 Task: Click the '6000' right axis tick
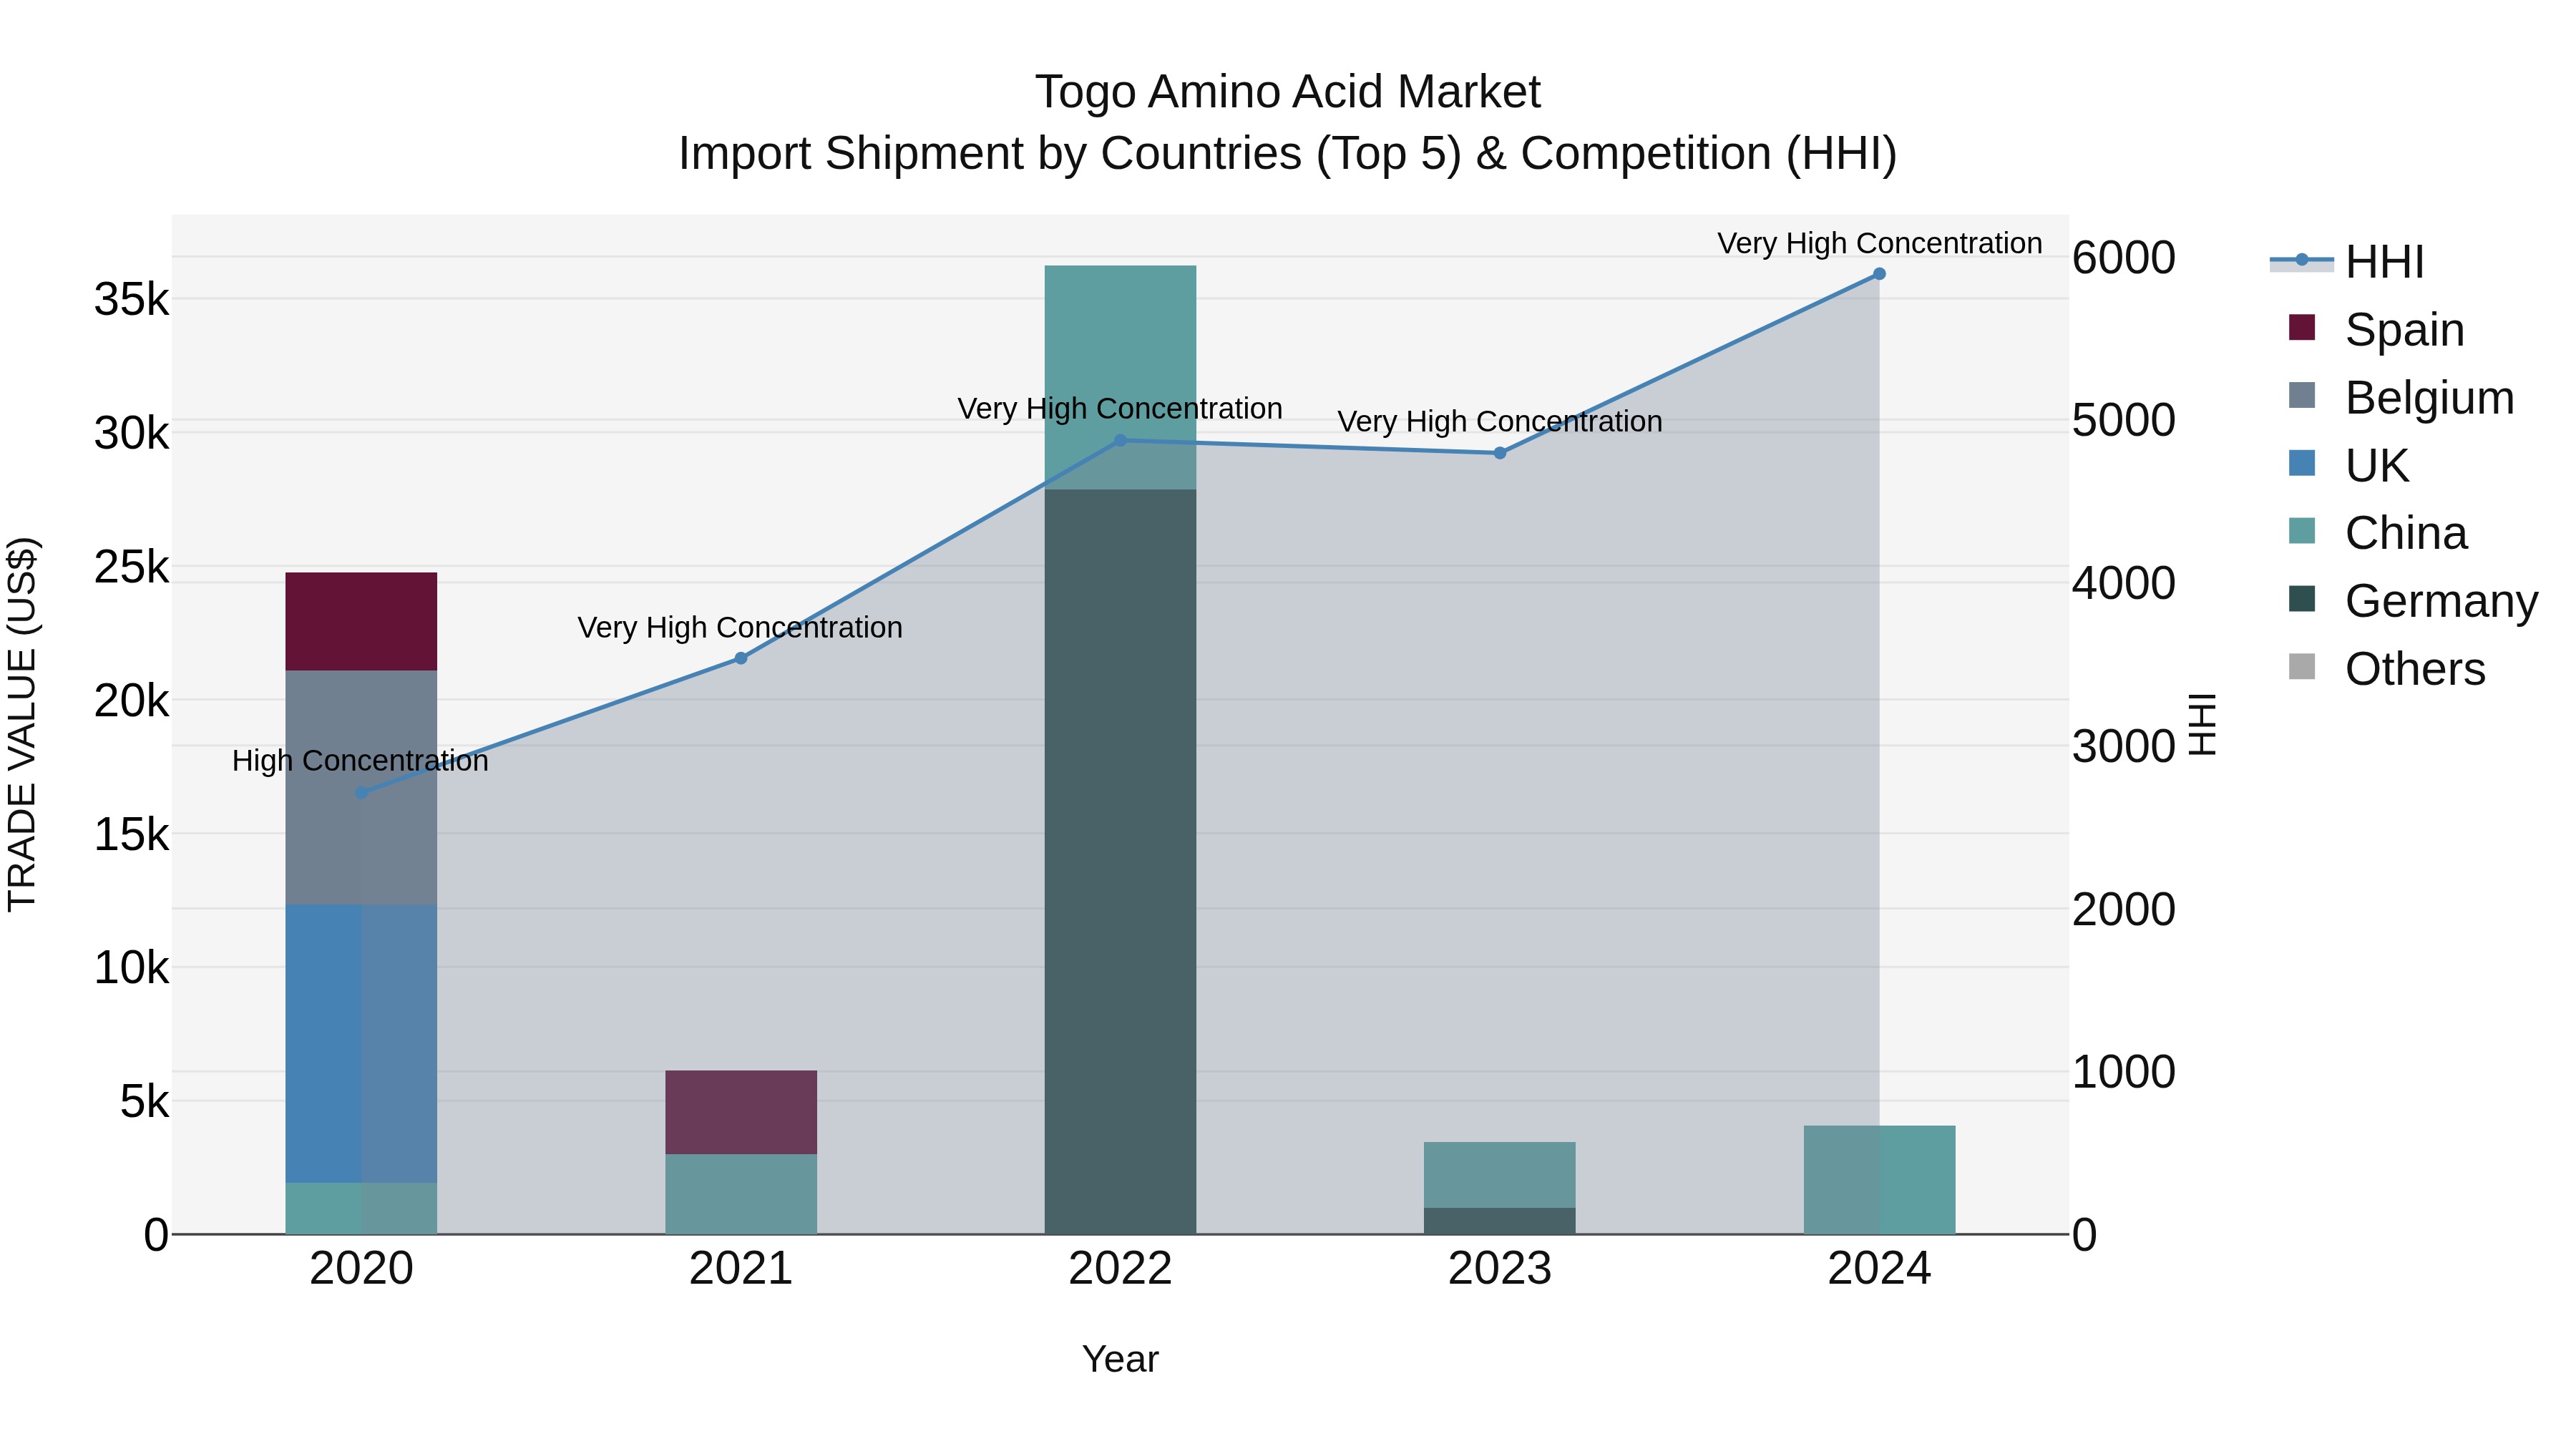2124,257
